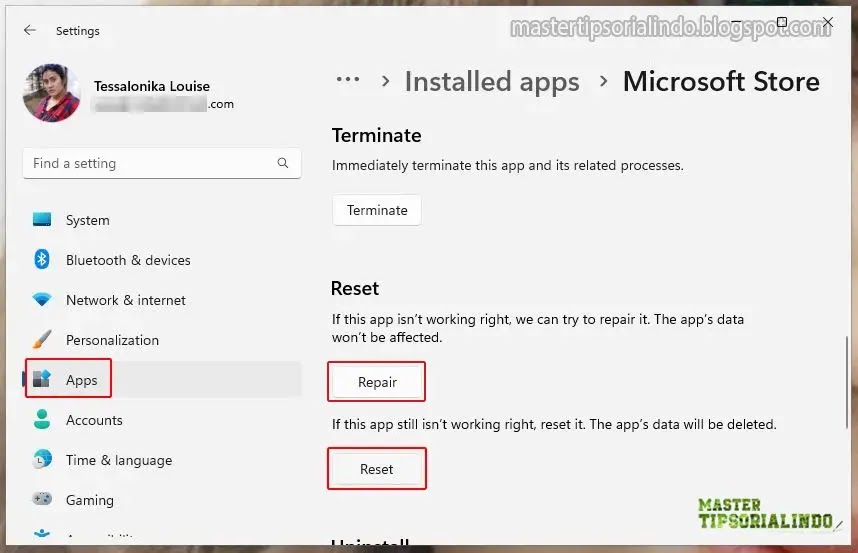Go back to Installed apps breadcrumb

pos(492,82)
